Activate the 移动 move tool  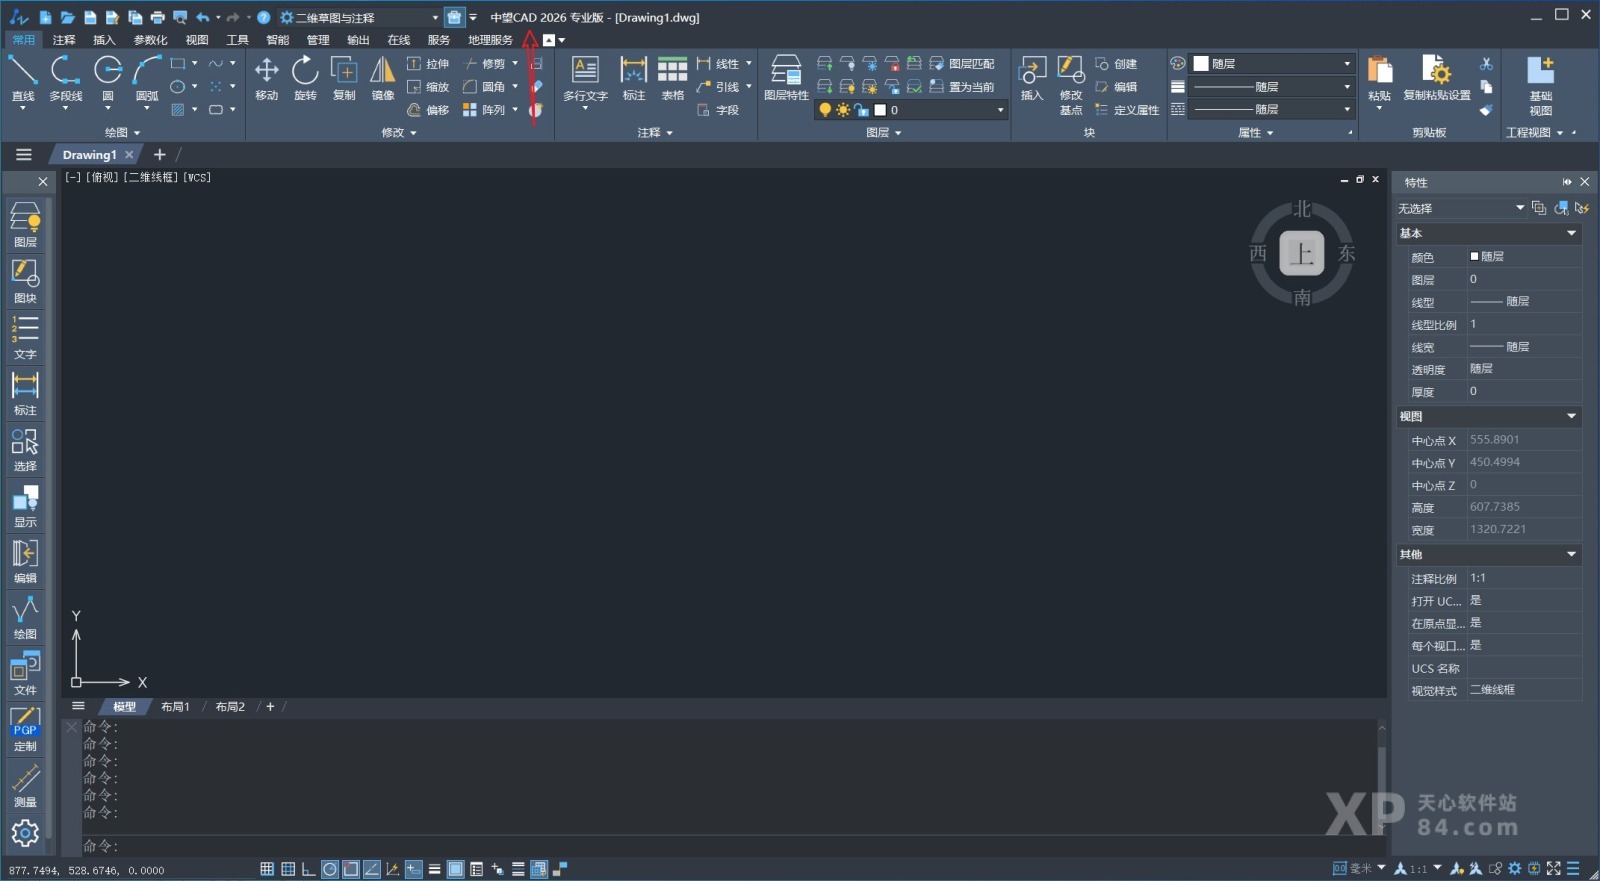[266, 78]
